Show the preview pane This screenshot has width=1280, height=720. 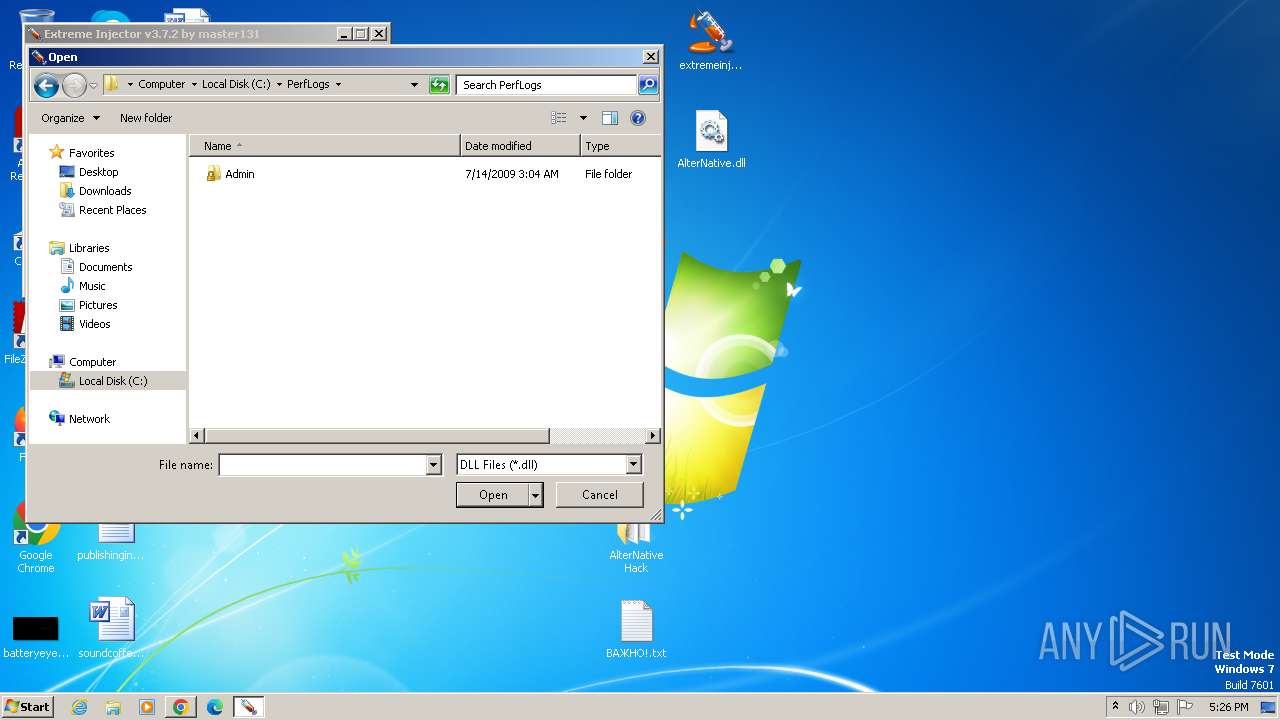click(610, 118)
